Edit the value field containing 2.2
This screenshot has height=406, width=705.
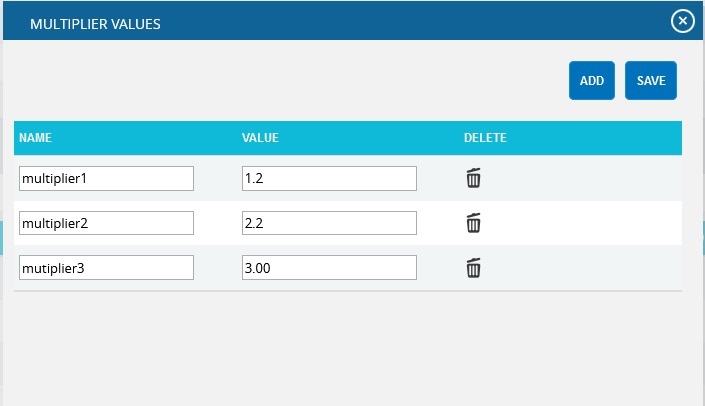[x=329, y=223]
